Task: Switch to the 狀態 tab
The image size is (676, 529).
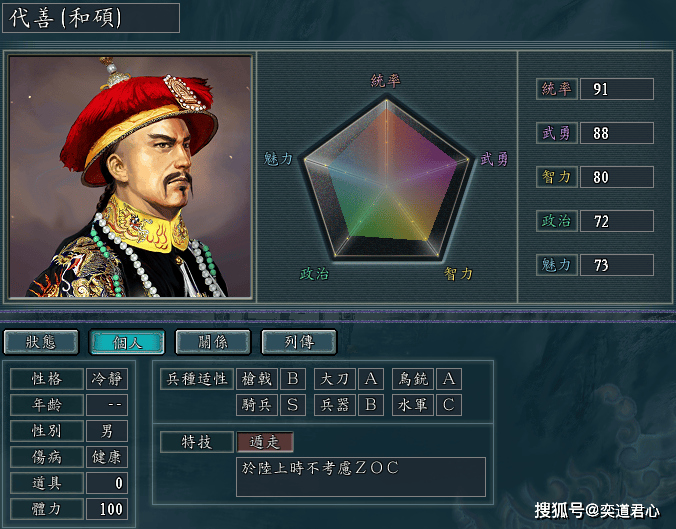Action: pyautogui.click(x=41, y=342)
